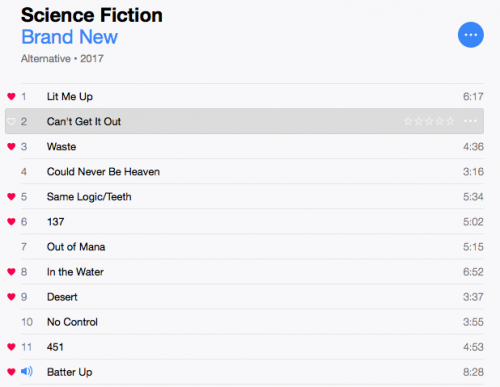
Task: Rate Can't Get It Out five stars
Action: 450,121
